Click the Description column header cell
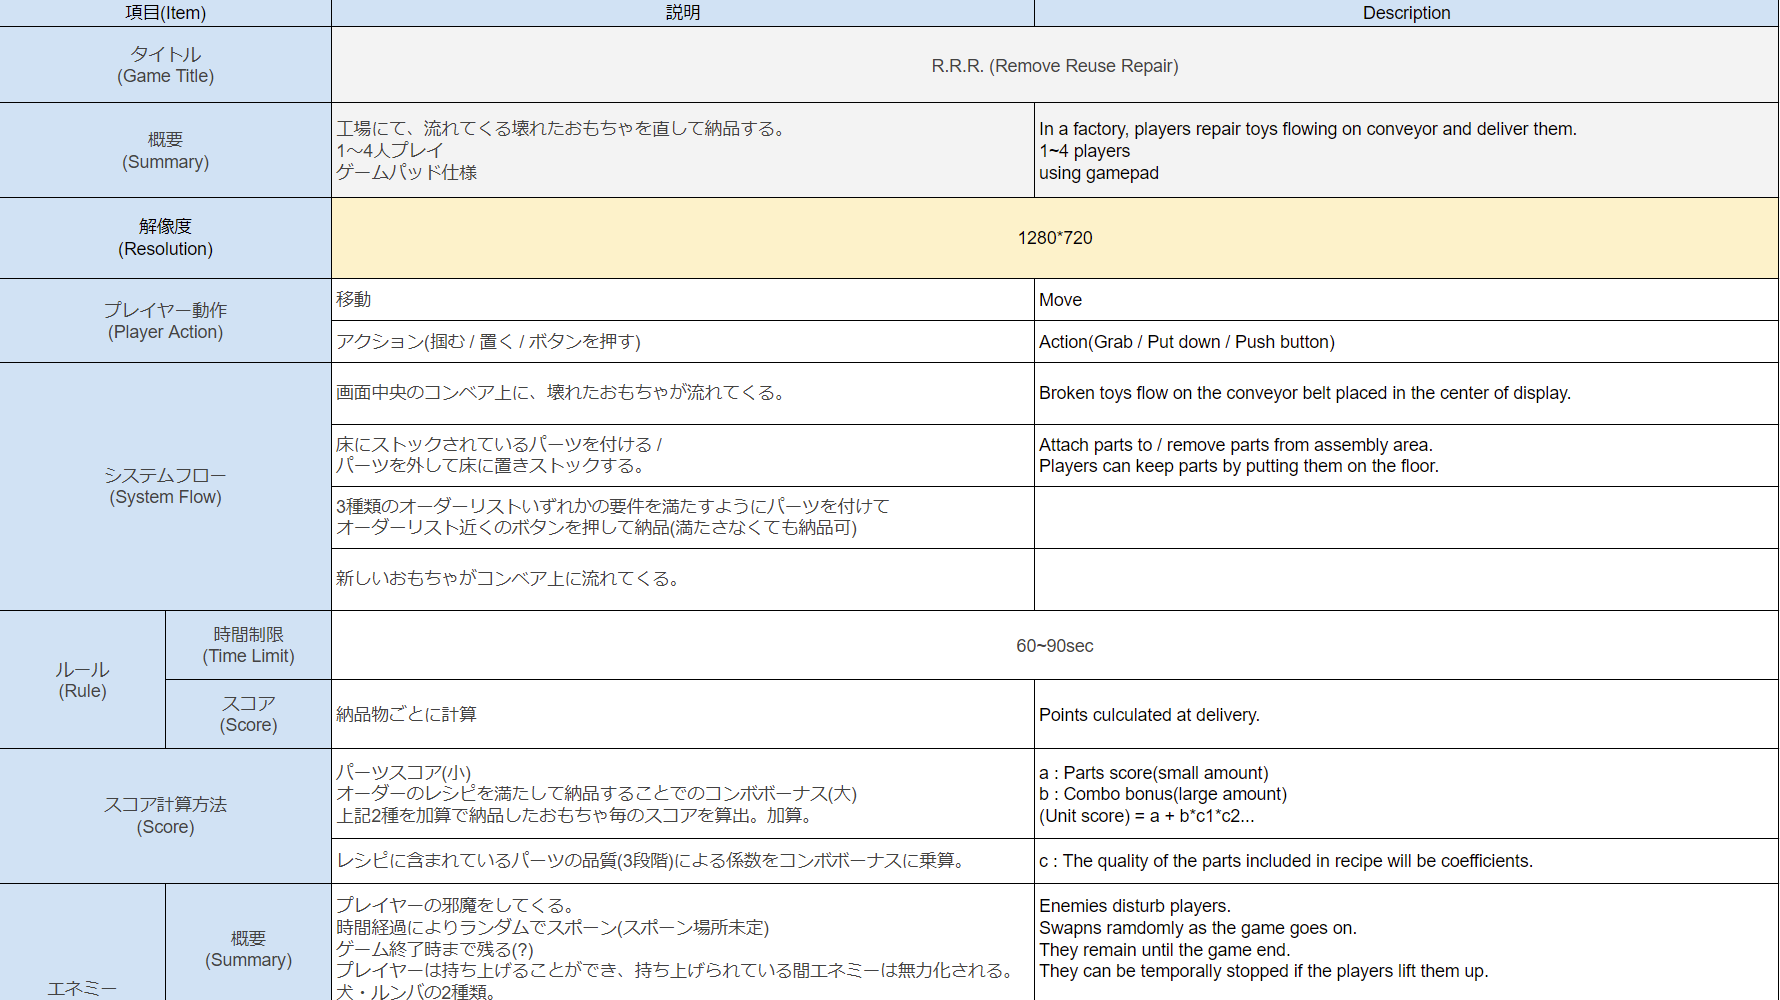Viewport: 1780px width, 1000px height. (x=1407, y=13)
